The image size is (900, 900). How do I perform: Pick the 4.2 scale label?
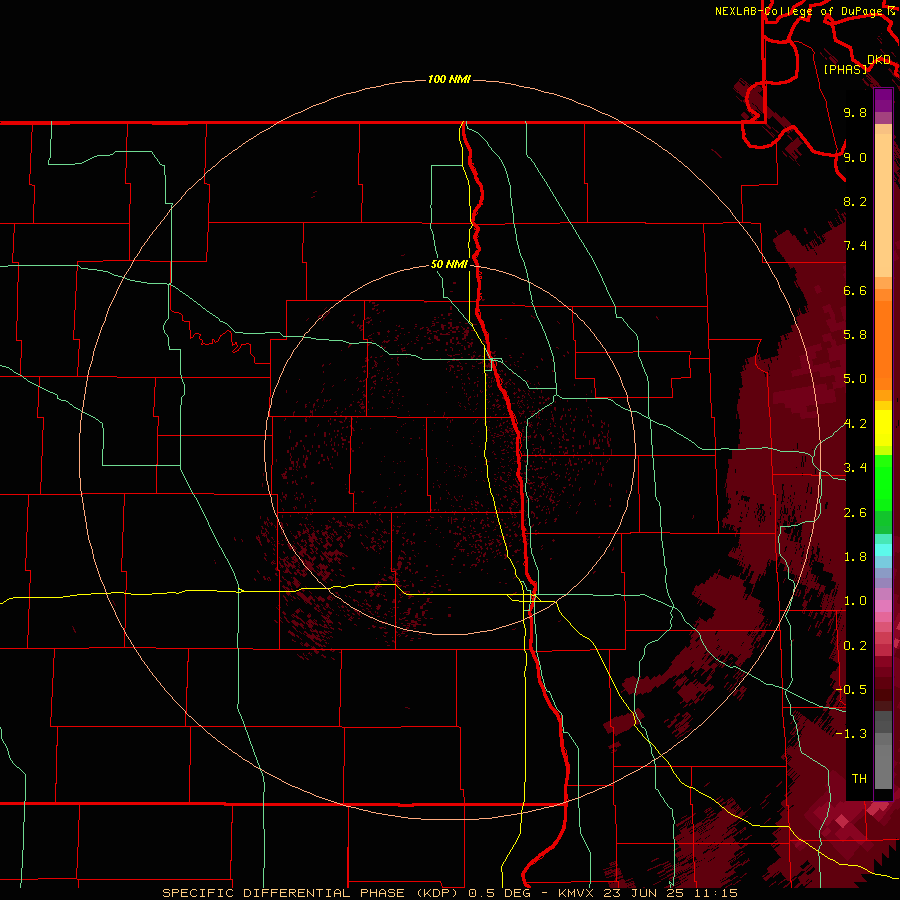(x=855, y=424)
